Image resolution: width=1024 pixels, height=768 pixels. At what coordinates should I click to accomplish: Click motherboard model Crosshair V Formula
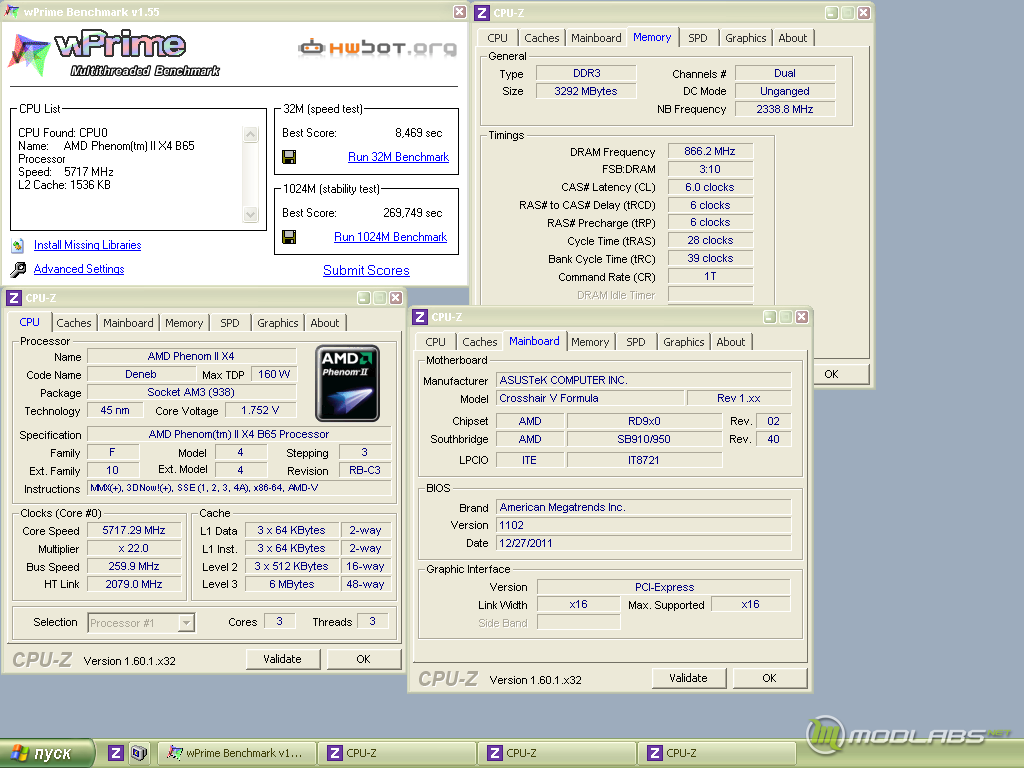(x=590, y=398)
